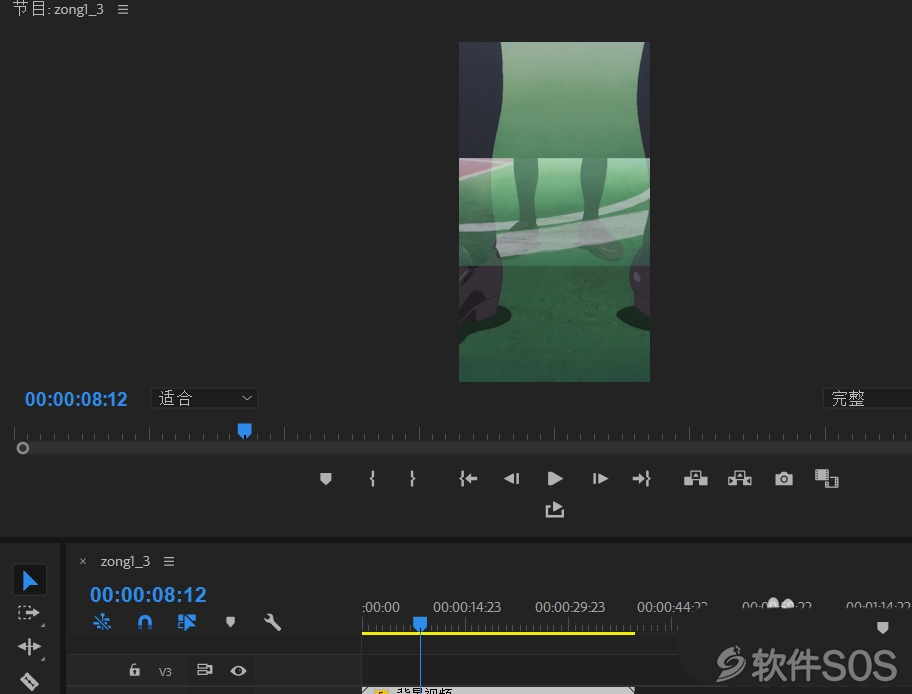The image size is (912, 694).
Task: Select the Razor tool
Action: click(x=29, y=681)
